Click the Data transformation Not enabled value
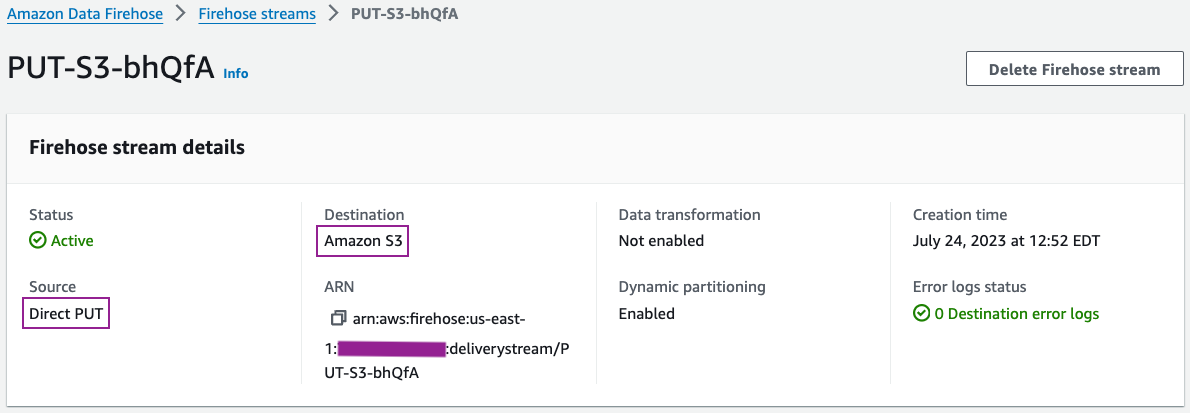 [661, 241]
